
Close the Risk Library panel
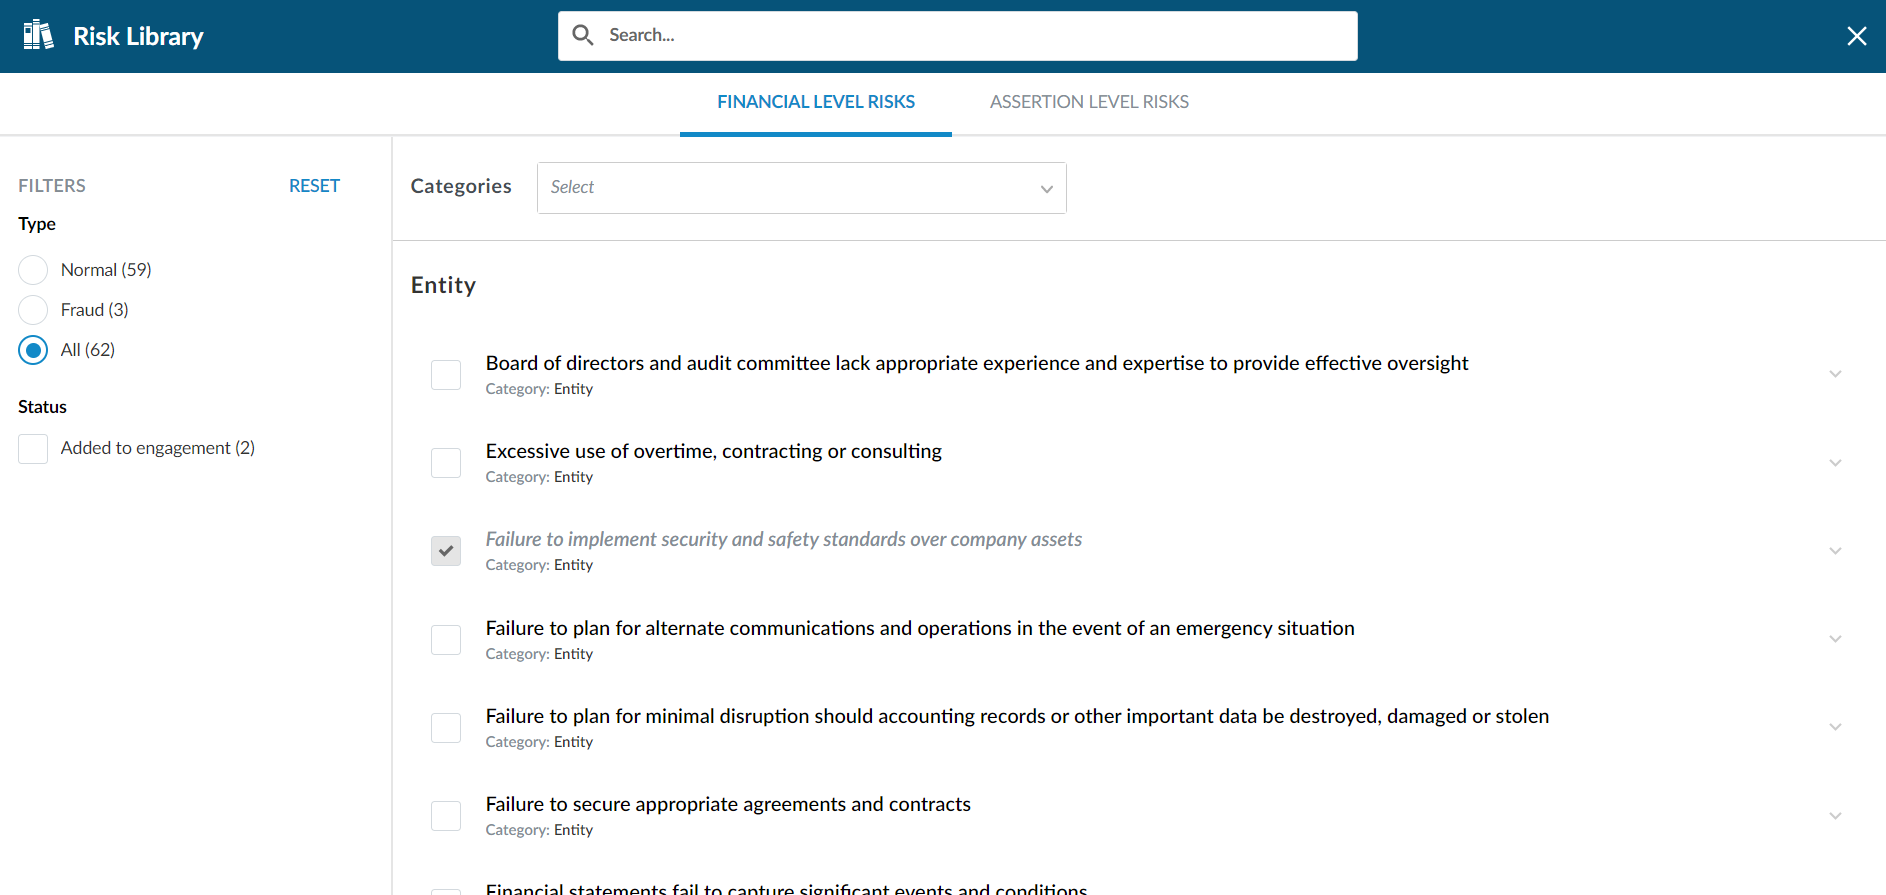click(x=1856, y=36)
